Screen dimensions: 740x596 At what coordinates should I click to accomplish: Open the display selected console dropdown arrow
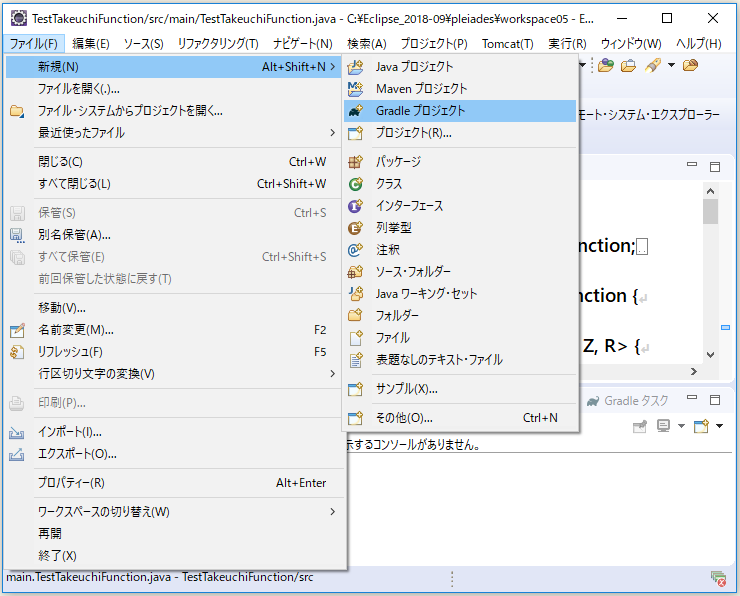point(681,427)
